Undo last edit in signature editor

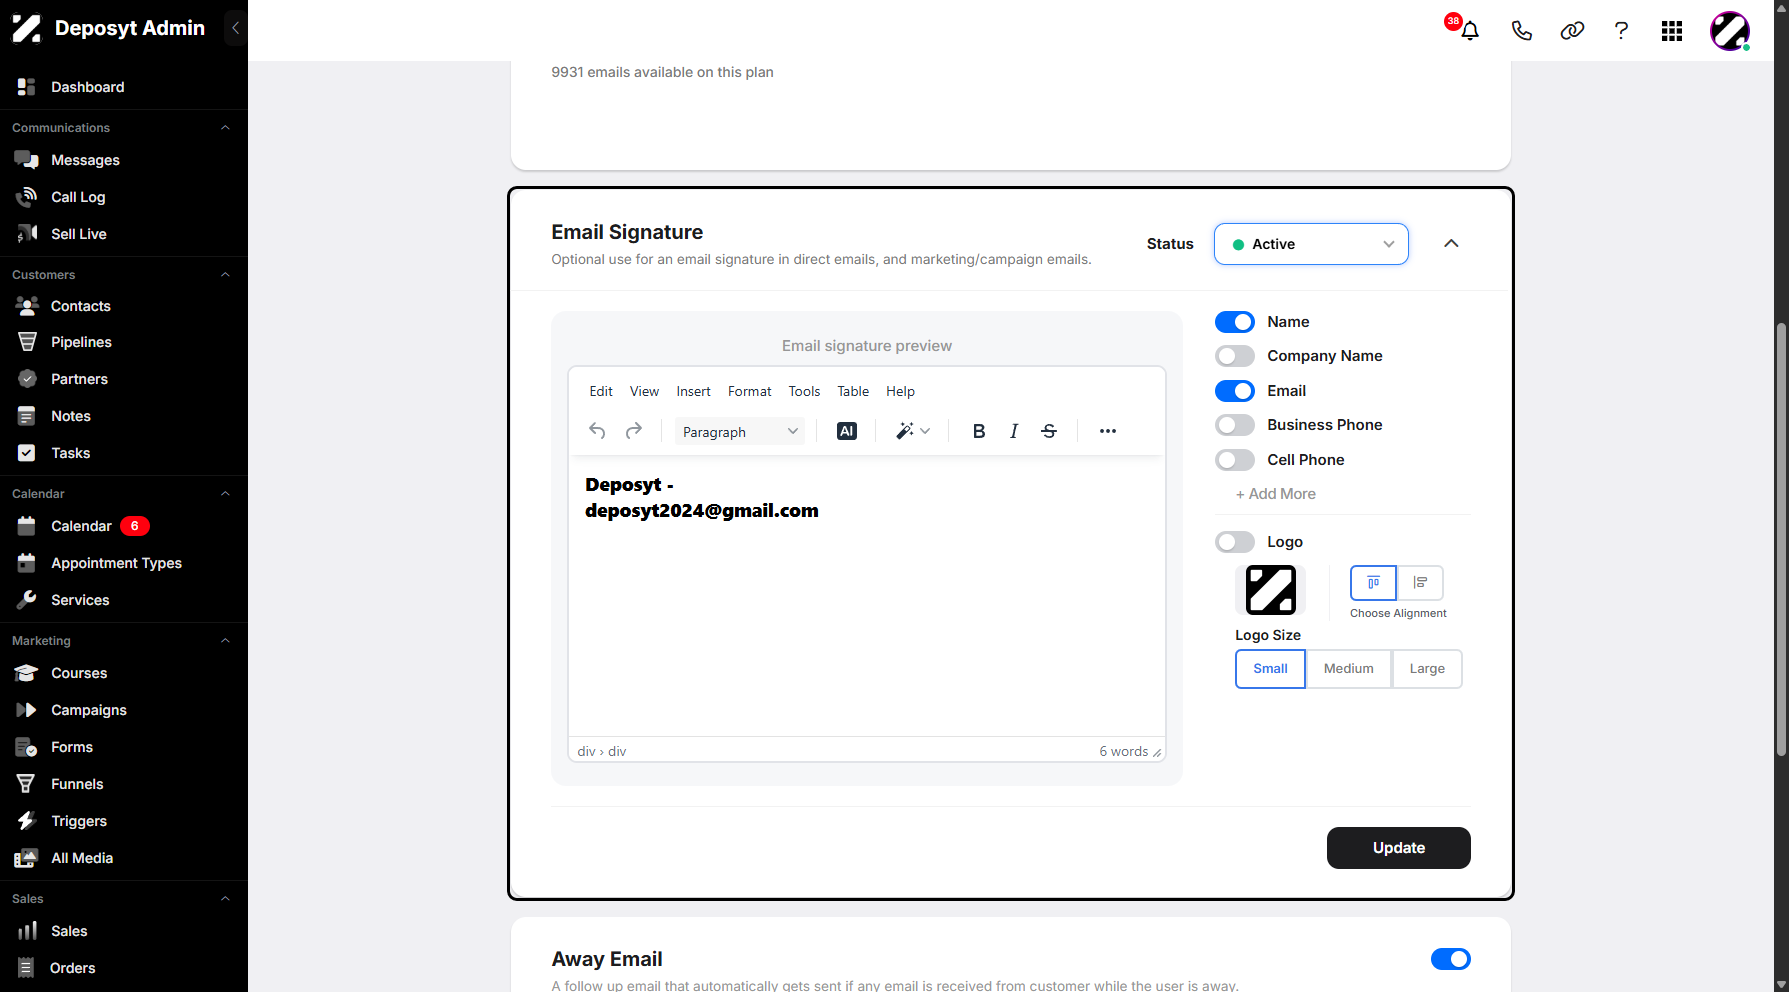tap(597, 431)
